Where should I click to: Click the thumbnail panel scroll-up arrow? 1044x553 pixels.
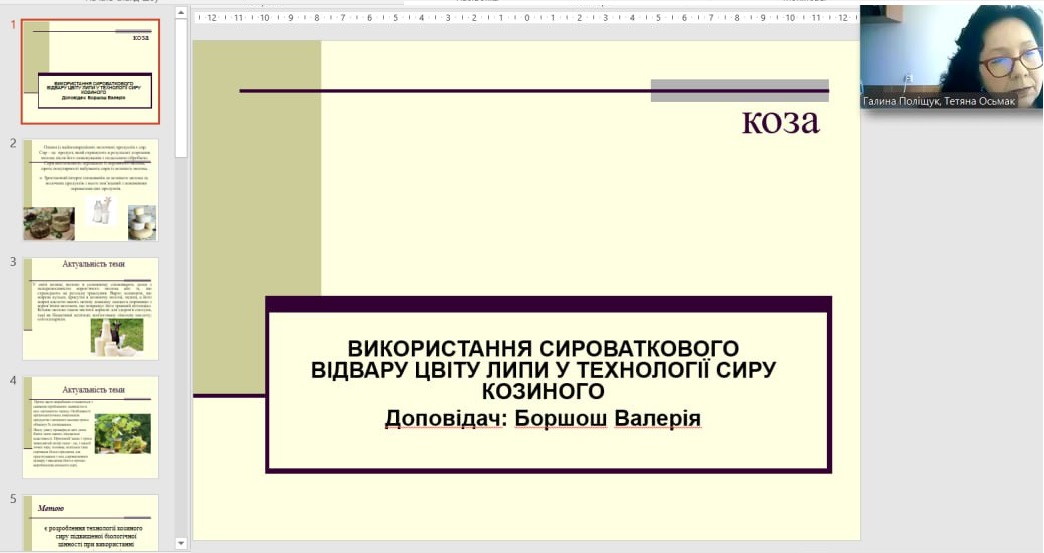(x=181, y=13)
